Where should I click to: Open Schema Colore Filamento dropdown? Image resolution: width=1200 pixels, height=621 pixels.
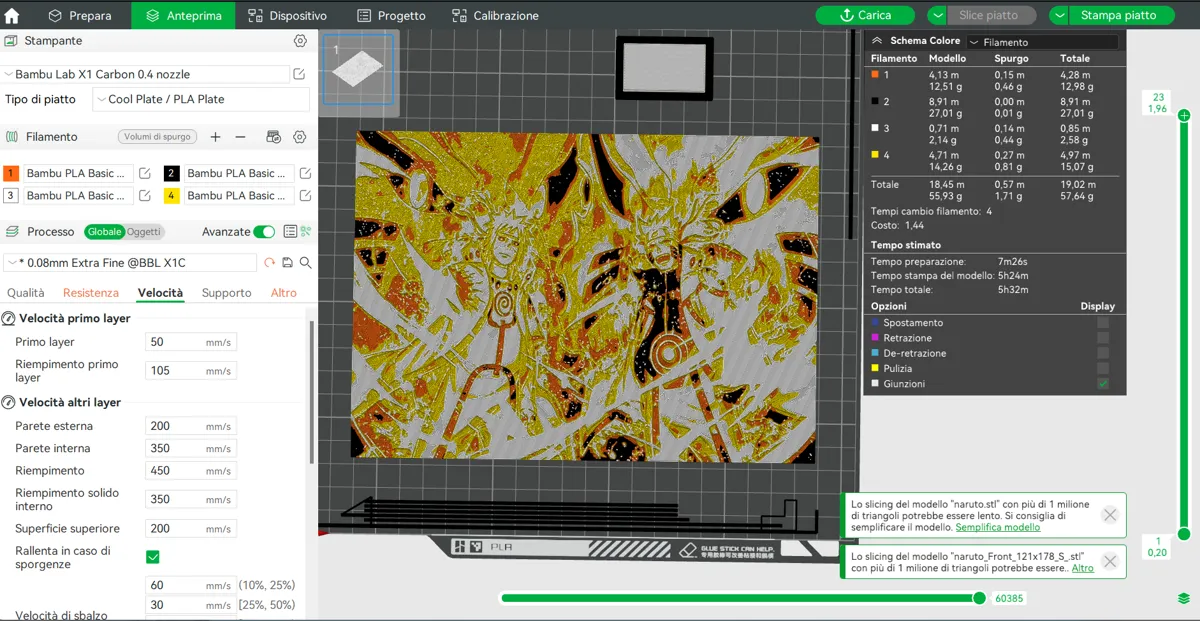(1043, 42)
